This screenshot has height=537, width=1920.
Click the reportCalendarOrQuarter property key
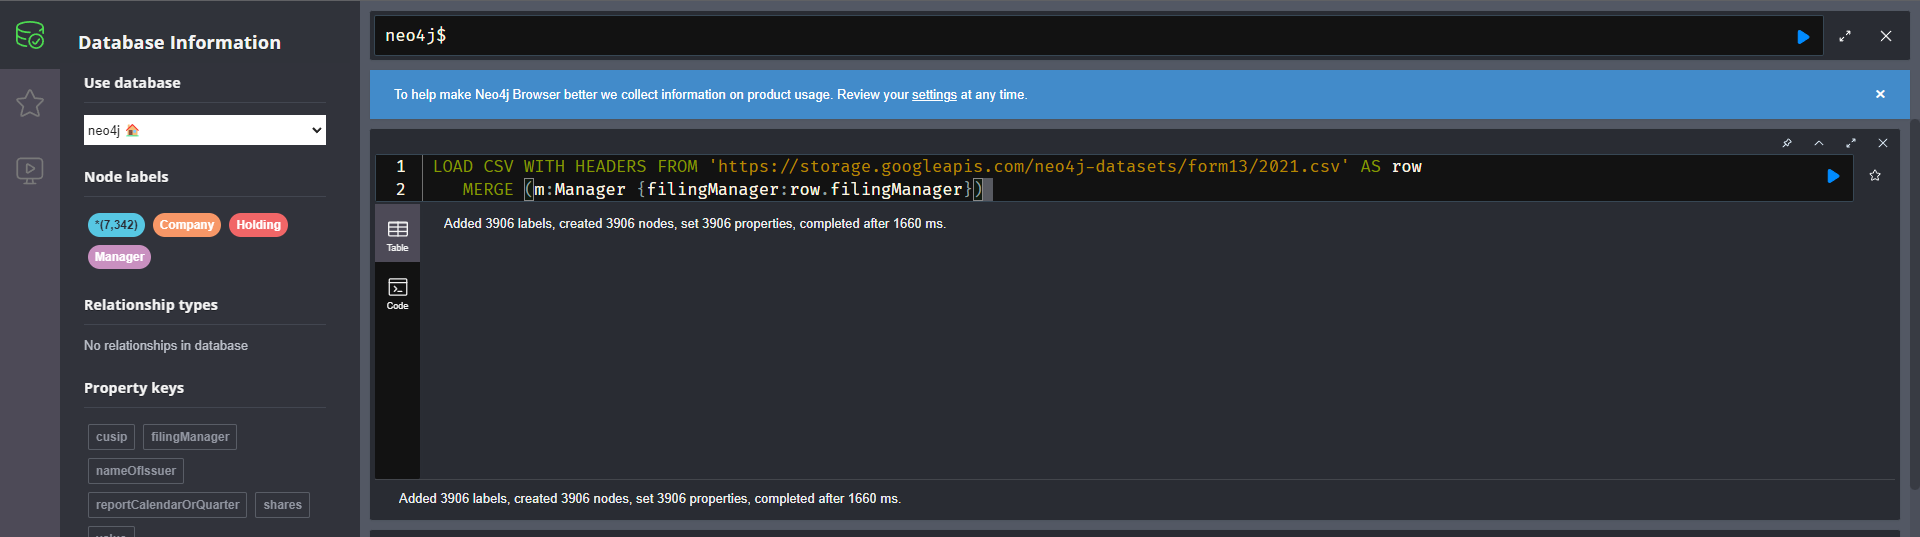167,505
